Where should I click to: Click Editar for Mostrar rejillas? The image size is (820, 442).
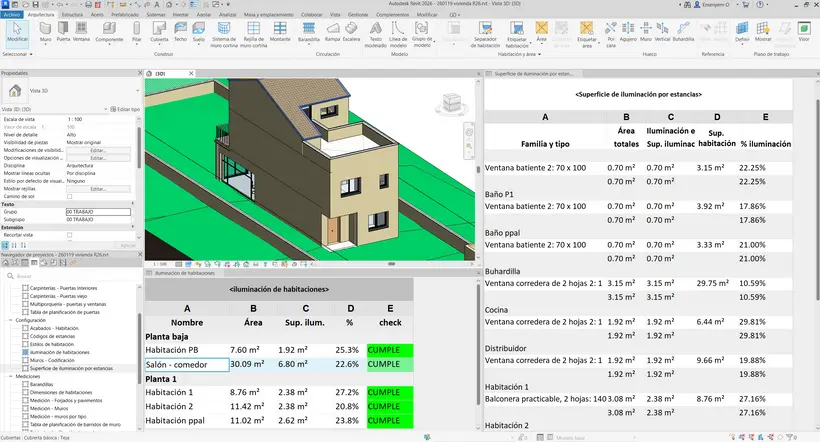98,189
